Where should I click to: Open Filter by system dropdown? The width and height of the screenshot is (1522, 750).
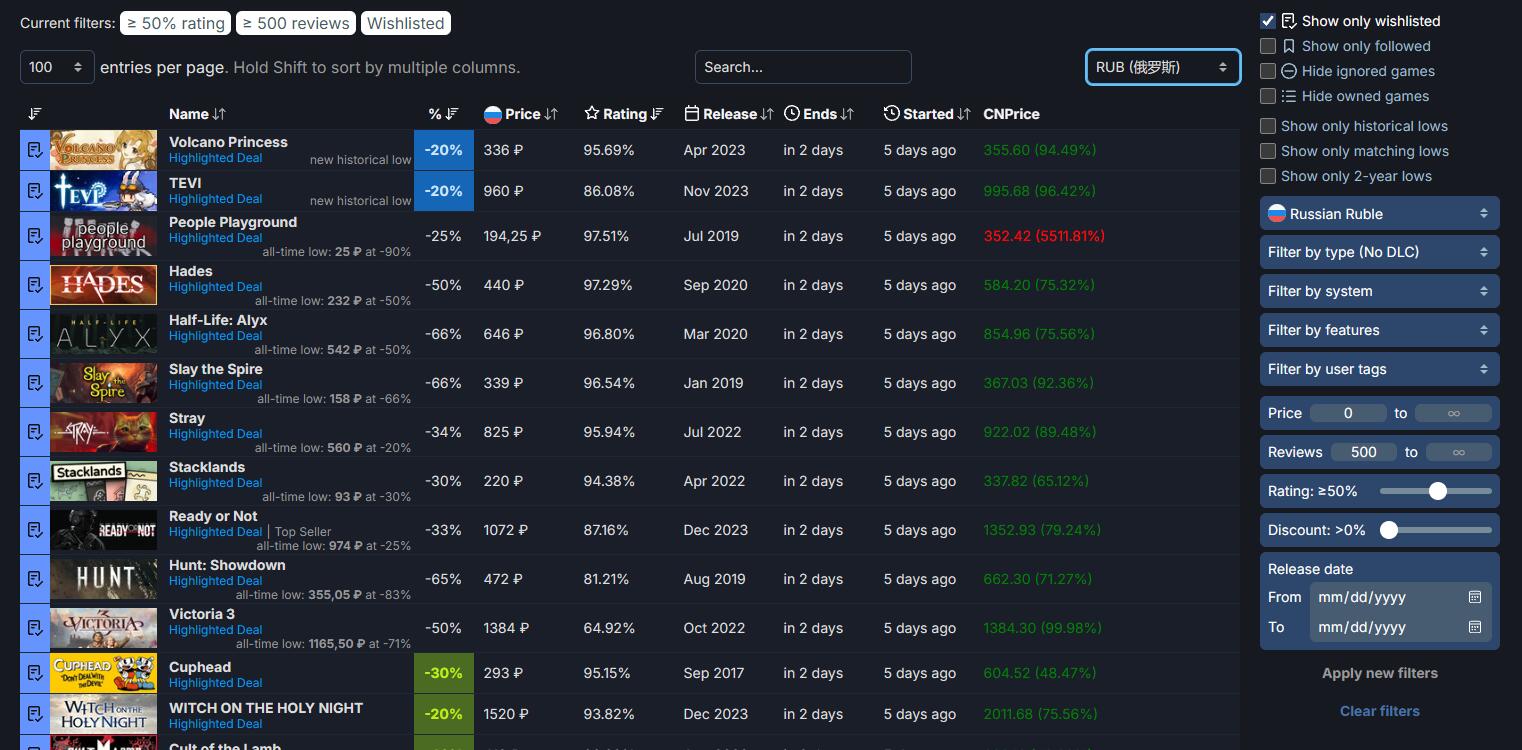pos(1379,291)
